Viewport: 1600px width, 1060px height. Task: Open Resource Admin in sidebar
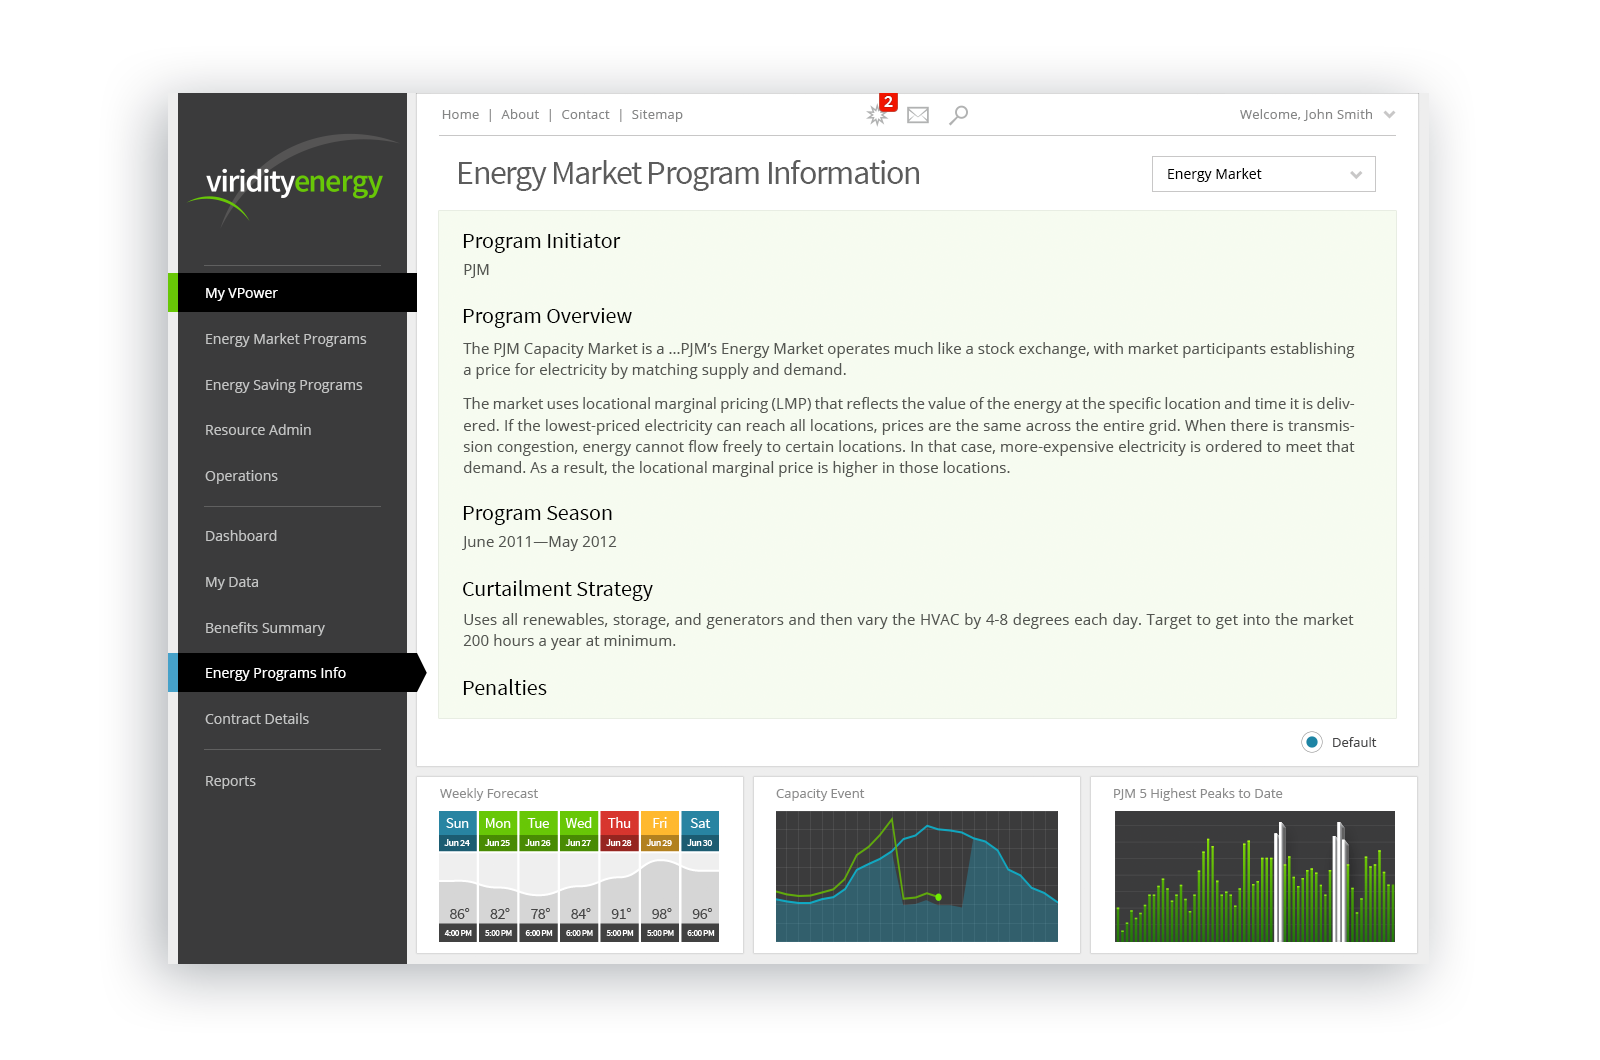(258, 430)
